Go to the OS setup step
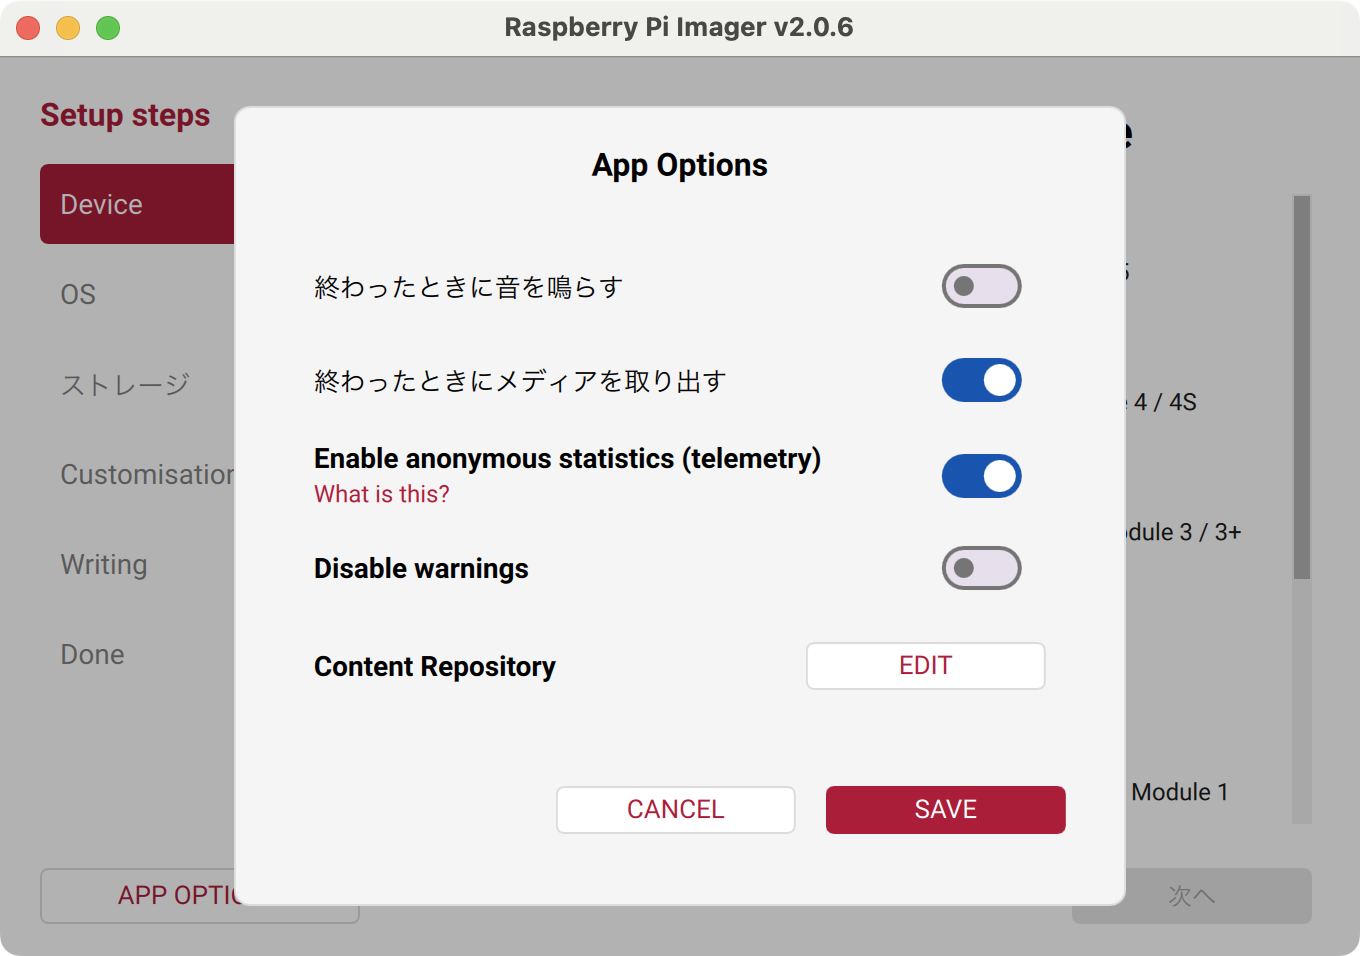 (138, 294)
